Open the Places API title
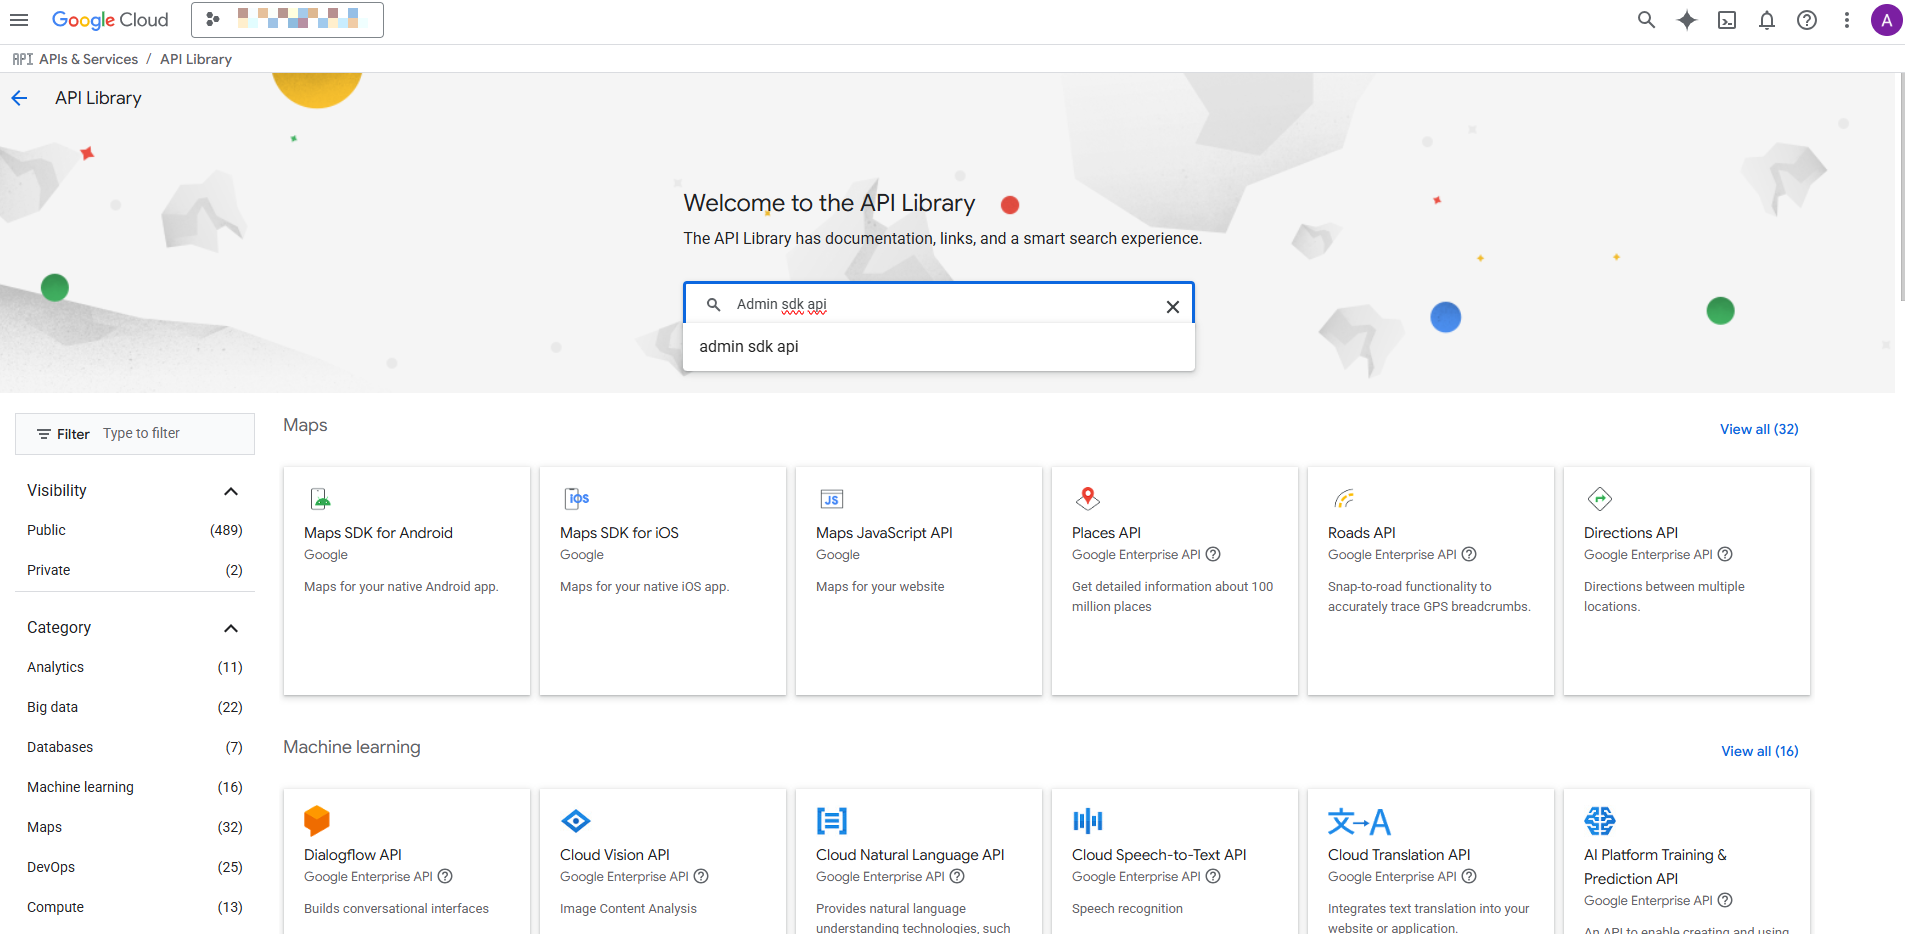1905x934 pixels. [1106, 533]
